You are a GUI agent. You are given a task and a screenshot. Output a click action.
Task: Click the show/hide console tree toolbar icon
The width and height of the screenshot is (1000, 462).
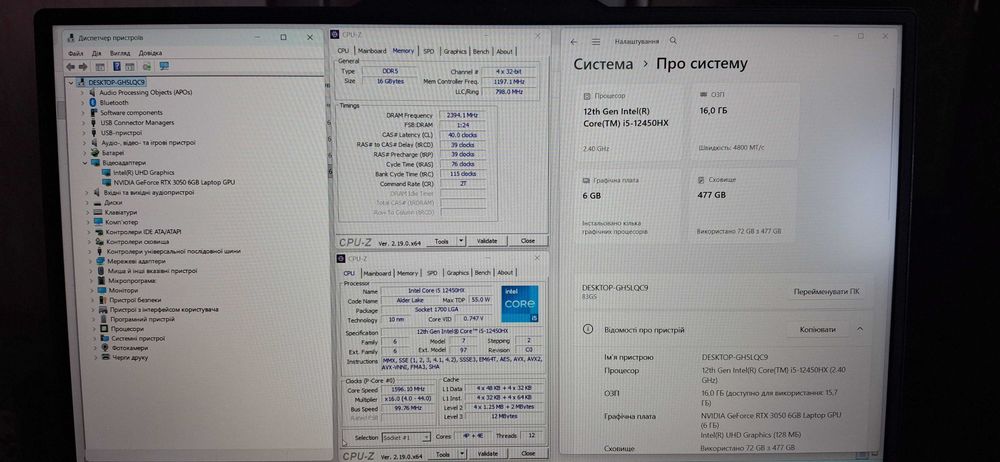click(100, 66)
